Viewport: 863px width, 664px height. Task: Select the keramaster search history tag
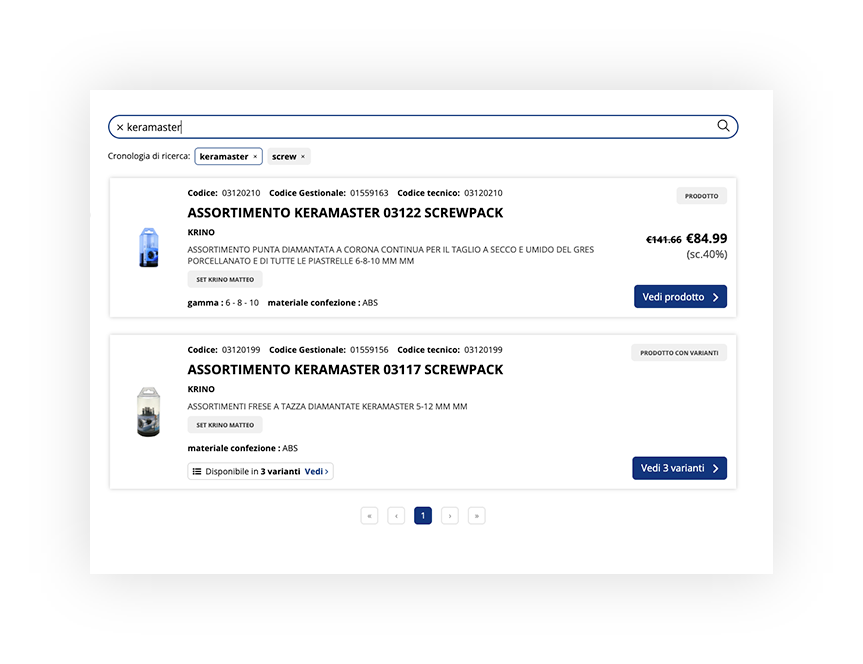(223, 156)
